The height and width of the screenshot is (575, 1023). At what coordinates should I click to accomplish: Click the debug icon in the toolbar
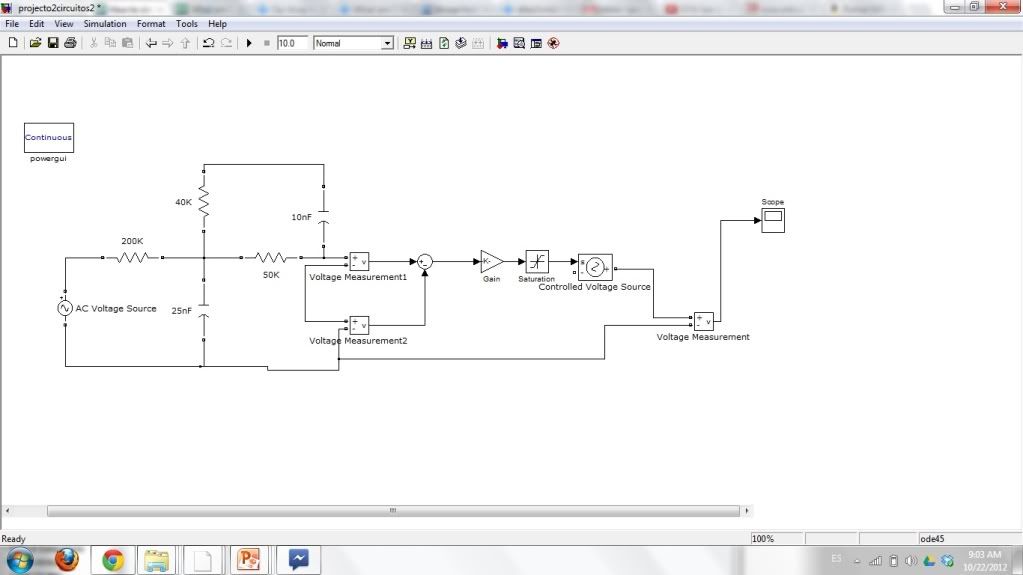click(553, 43)
